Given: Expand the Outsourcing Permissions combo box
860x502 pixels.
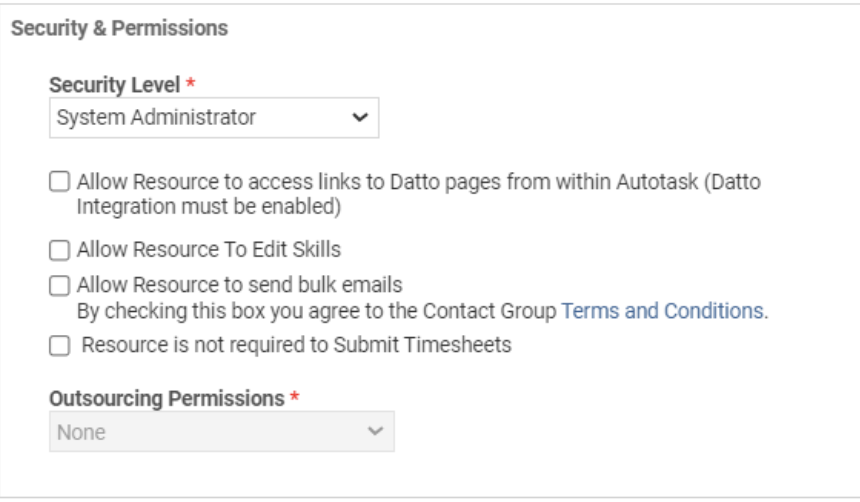Looking at the screenshot, I should tap(221, 432).
